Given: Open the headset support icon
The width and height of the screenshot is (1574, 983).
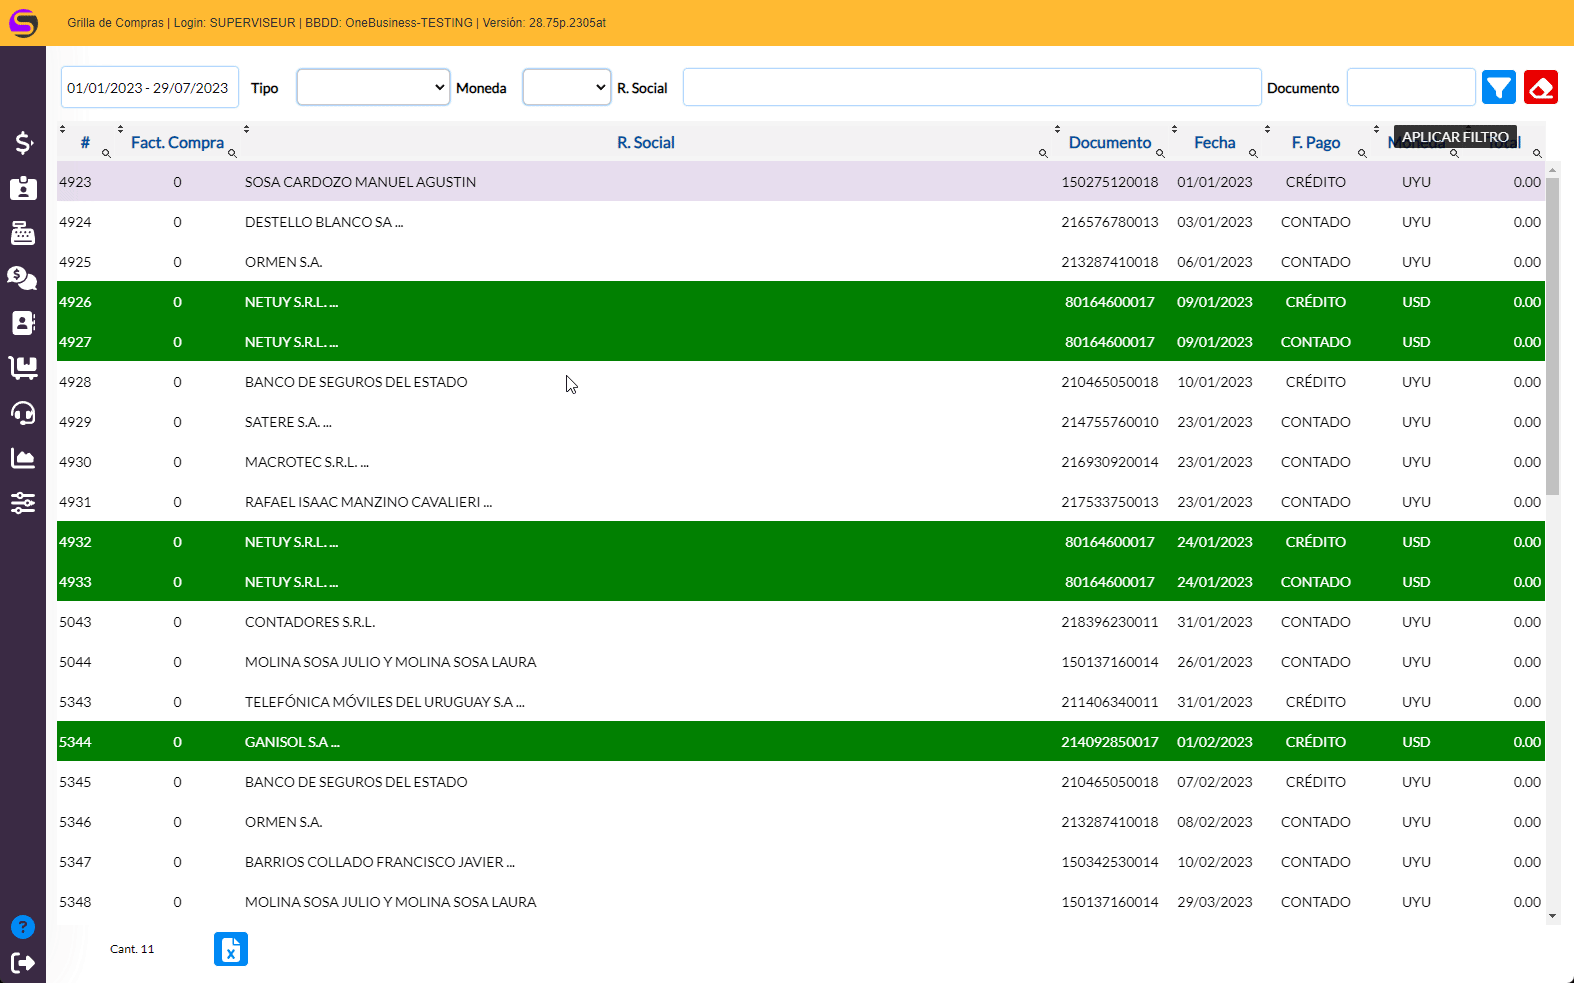Looking at the screenshot, I should 23,413.
